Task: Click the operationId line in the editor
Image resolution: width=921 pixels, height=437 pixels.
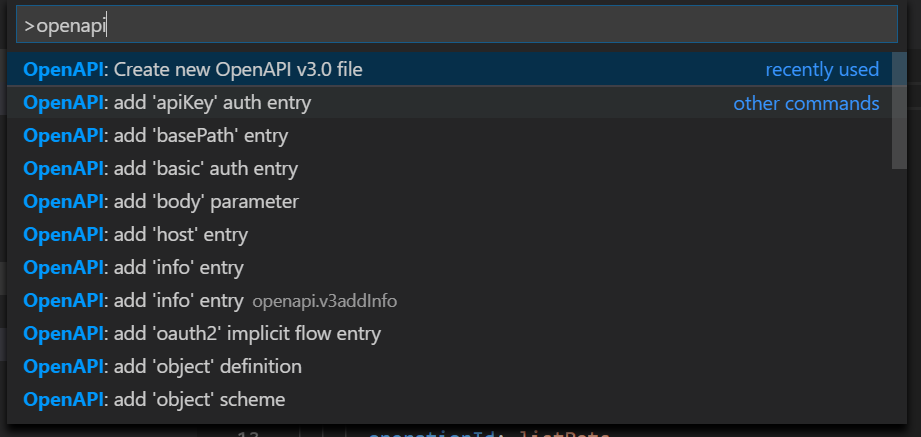Action: pyautogui.click(x=489, y=434)
